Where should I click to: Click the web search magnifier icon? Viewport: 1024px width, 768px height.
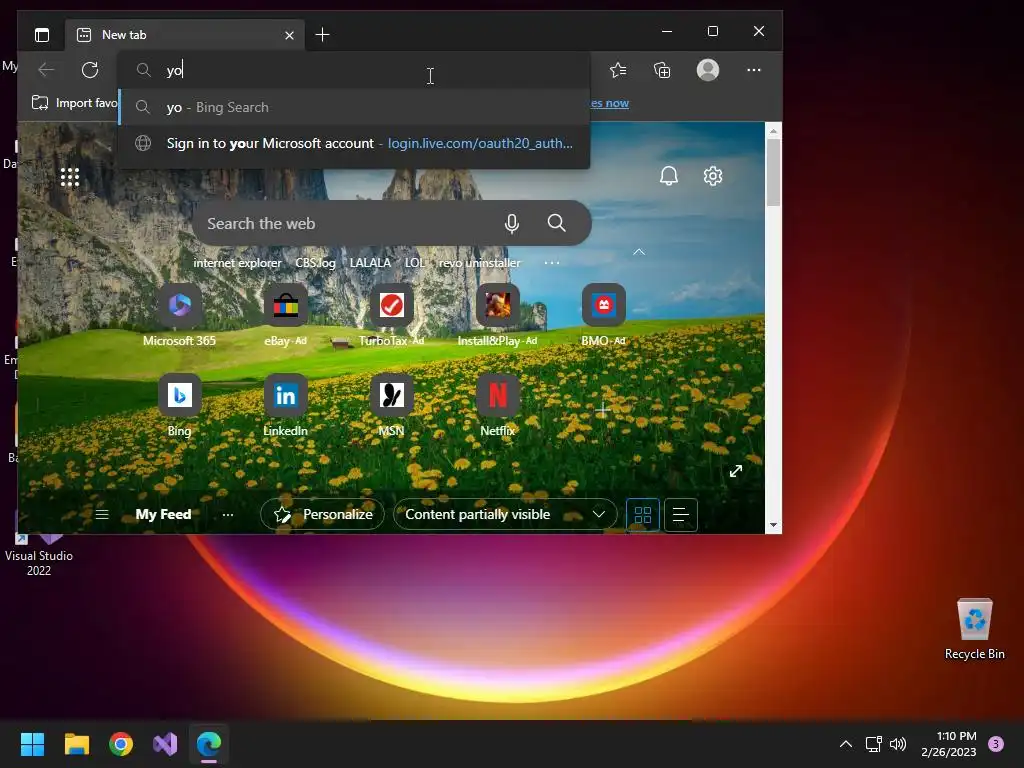556,223
